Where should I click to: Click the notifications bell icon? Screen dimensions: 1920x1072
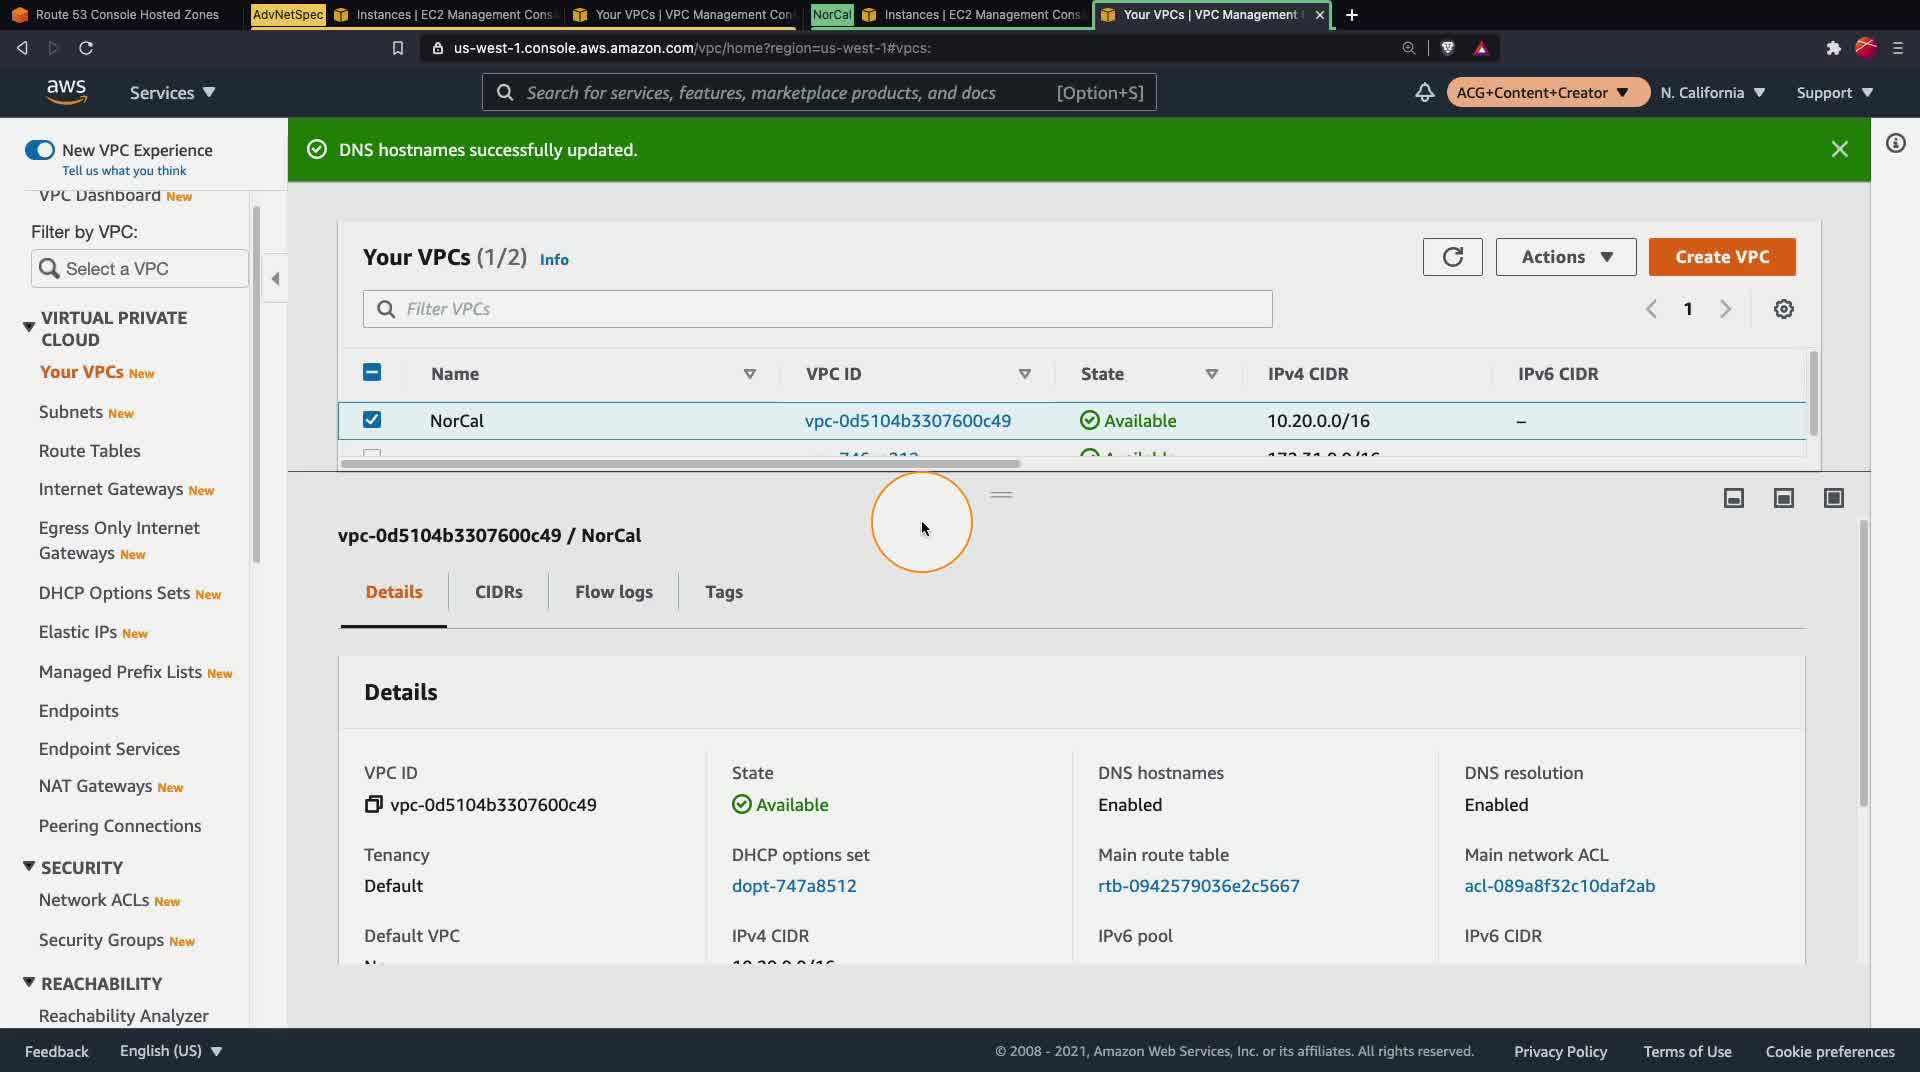pos(1424,93)
